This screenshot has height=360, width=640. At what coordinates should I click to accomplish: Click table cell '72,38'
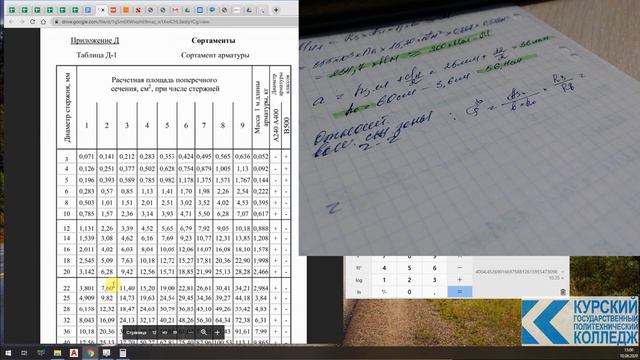point(242,320)
